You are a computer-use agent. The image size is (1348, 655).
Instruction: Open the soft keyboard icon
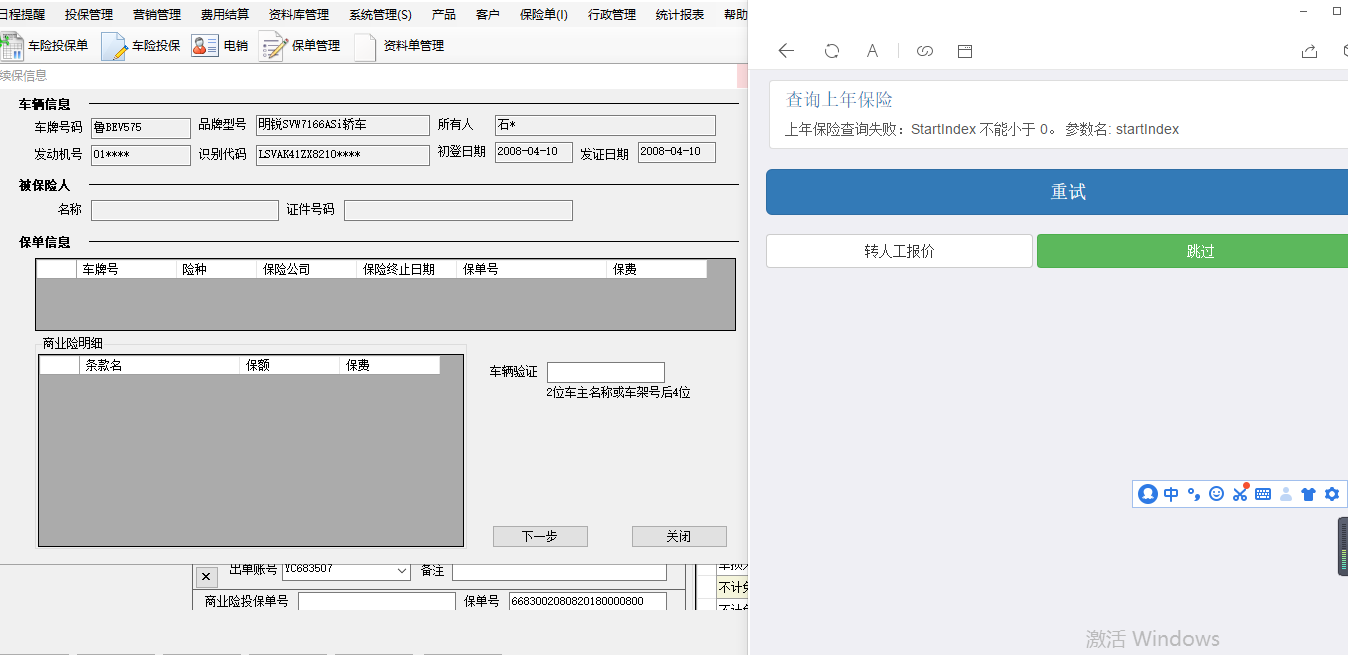(1263, 494)
